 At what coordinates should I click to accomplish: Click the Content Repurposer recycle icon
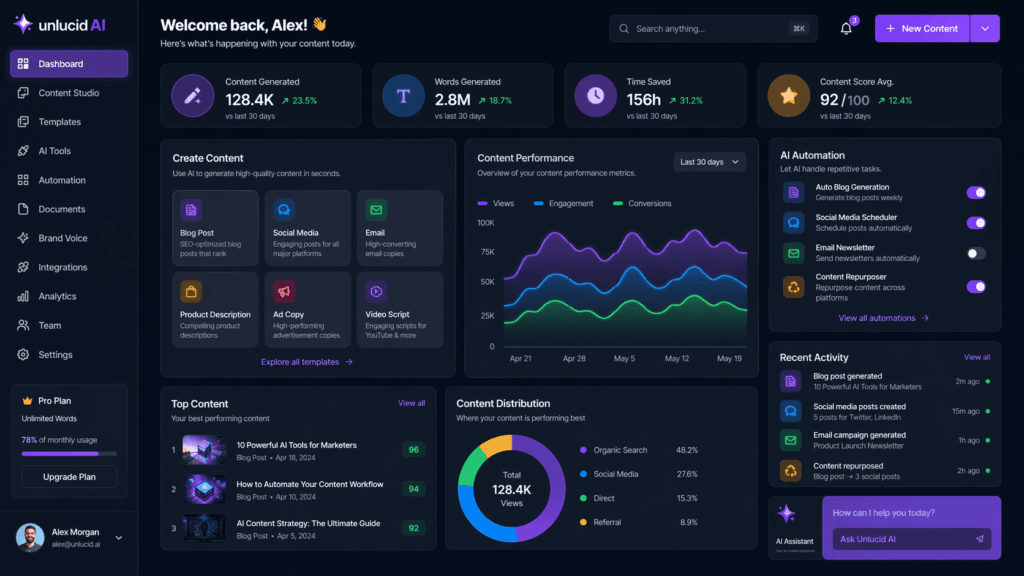pyautogui.click(x=793, y=287)
